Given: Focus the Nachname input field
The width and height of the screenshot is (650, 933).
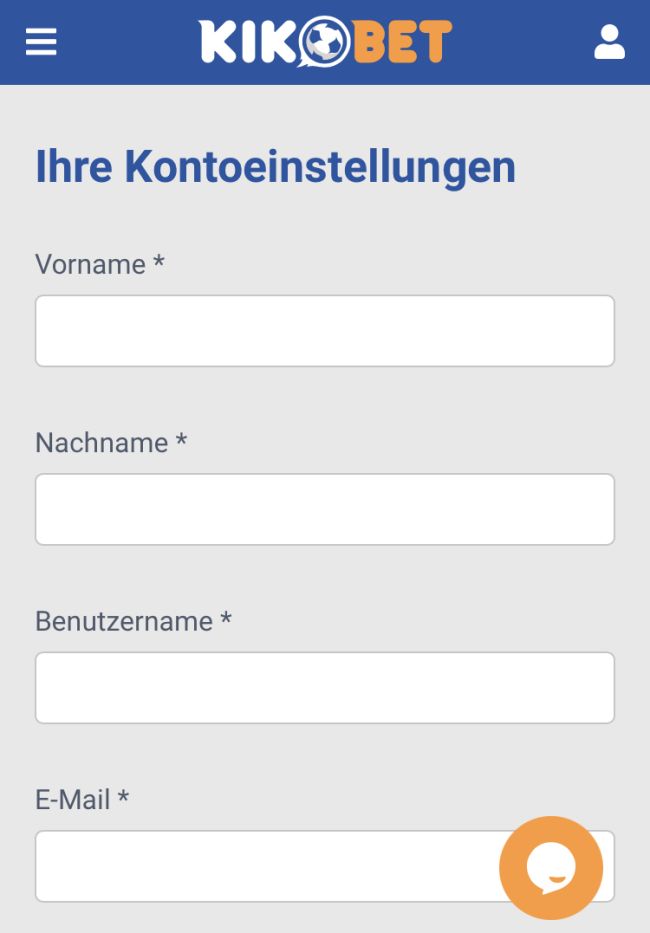Looking at the screenshot, I should [x=324, y=509].
